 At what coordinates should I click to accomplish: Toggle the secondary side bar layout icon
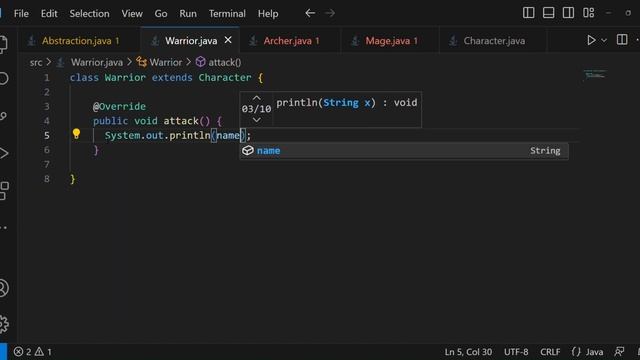point(568,13)
